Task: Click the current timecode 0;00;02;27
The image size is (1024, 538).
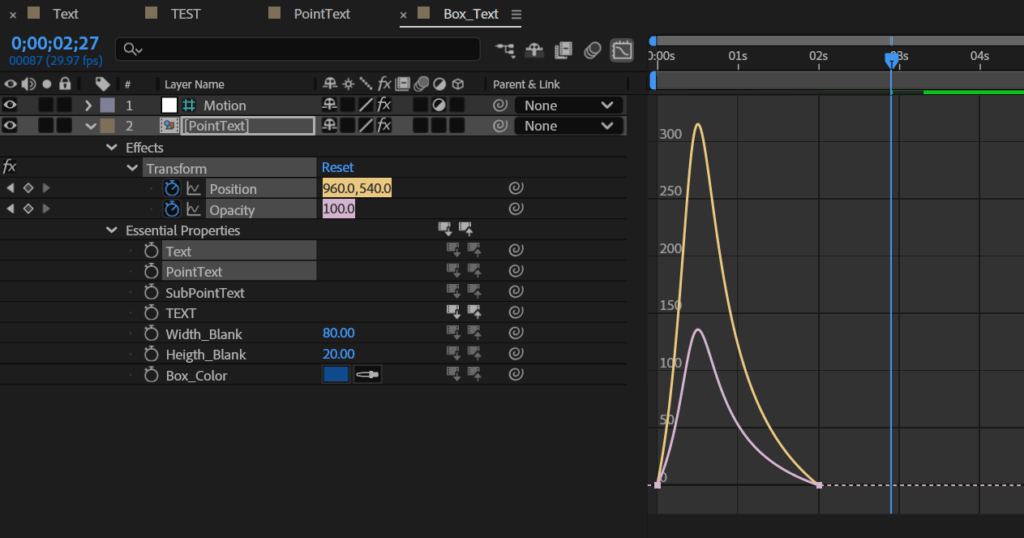Action: tap(55, 43)
